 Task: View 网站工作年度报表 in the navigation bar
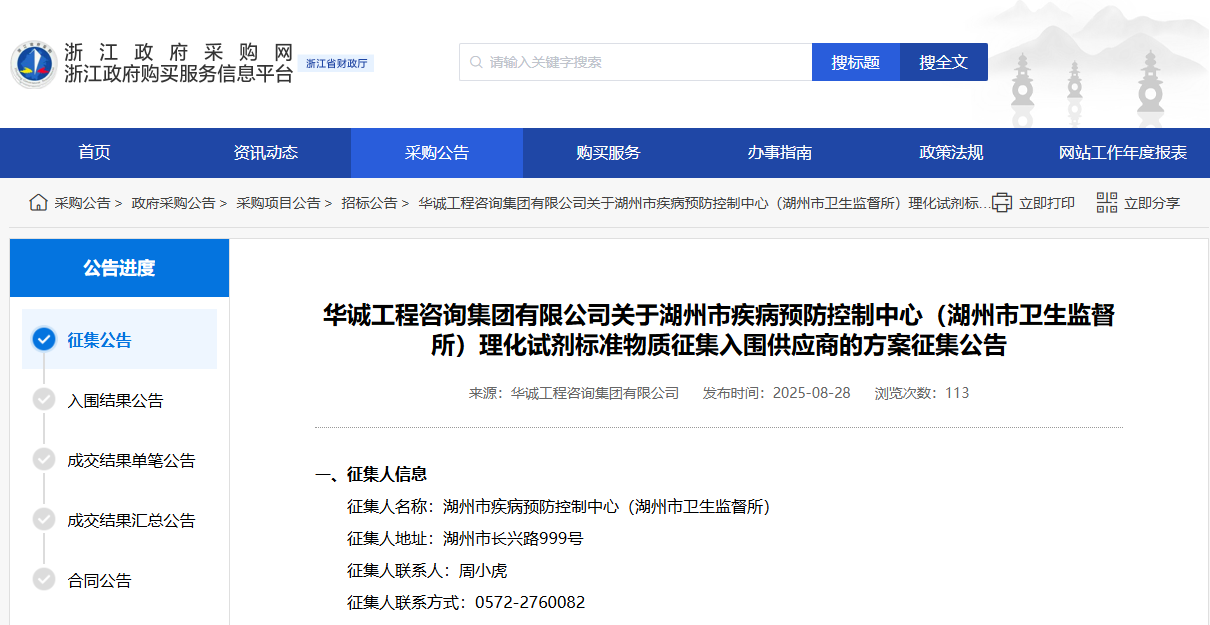tap(1120, 152)
